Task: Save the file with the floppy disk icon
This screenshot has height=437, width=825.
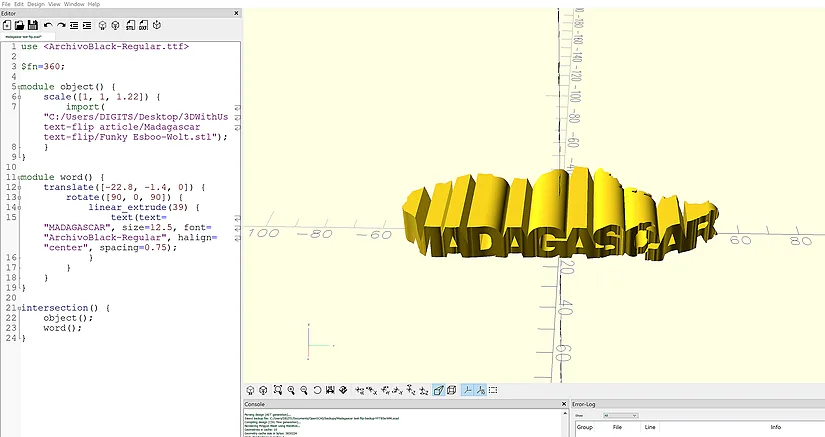Action: (33, 25)
